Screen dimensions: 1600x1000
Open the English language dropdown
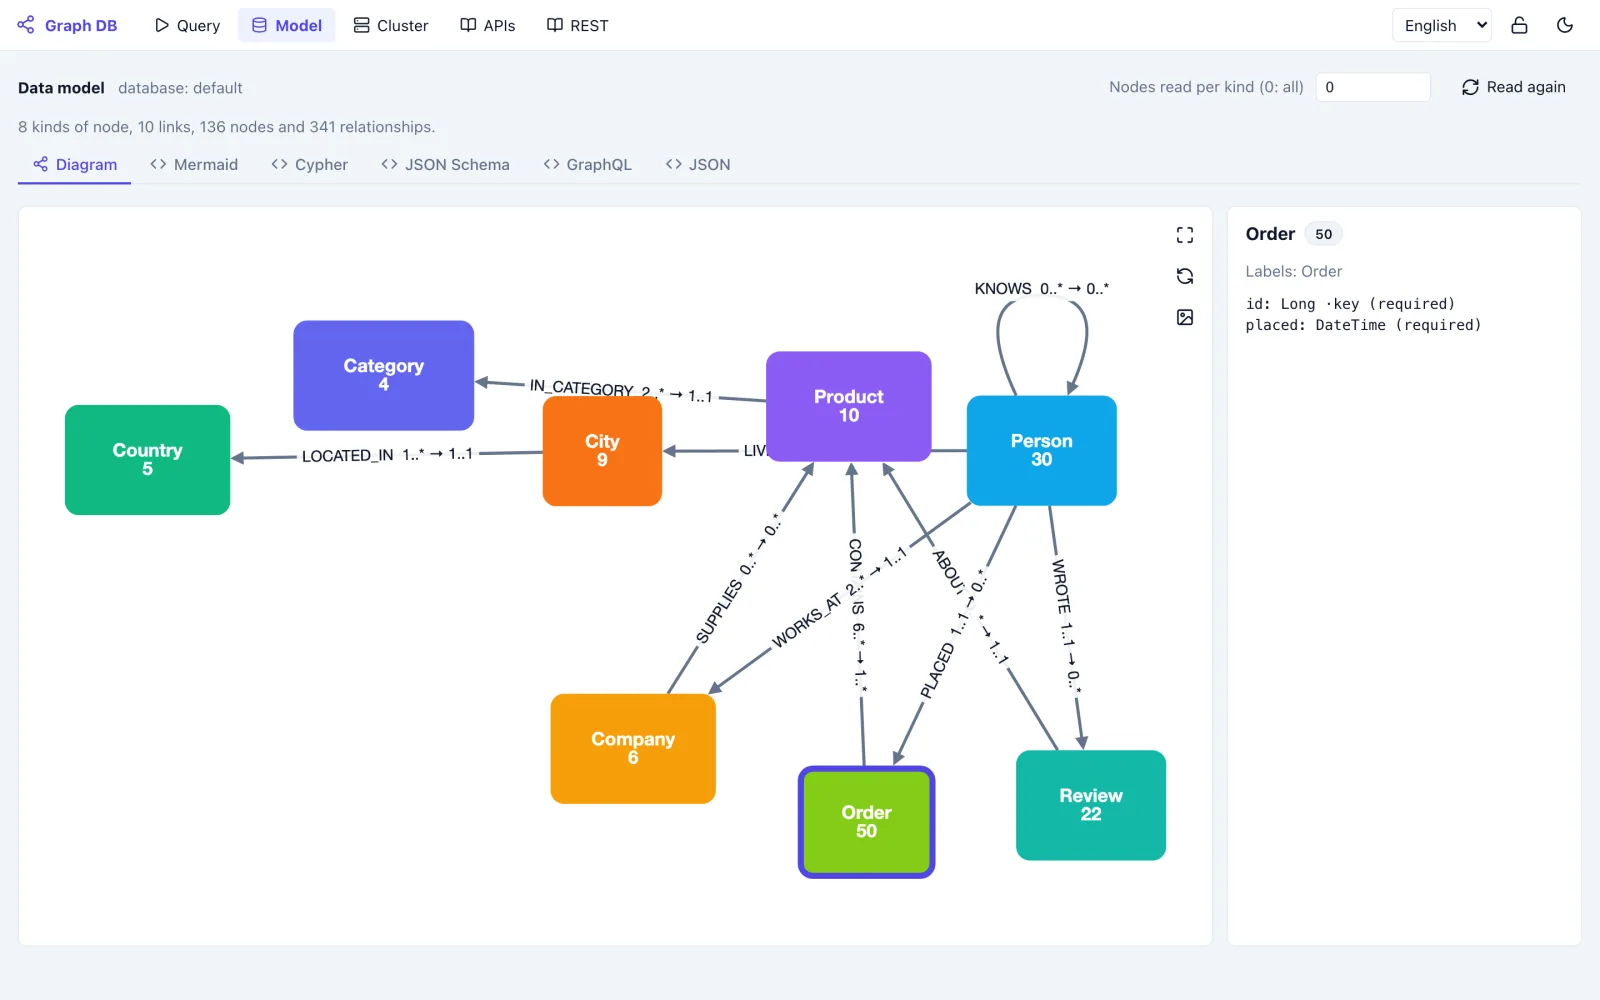coord(1441,25)
